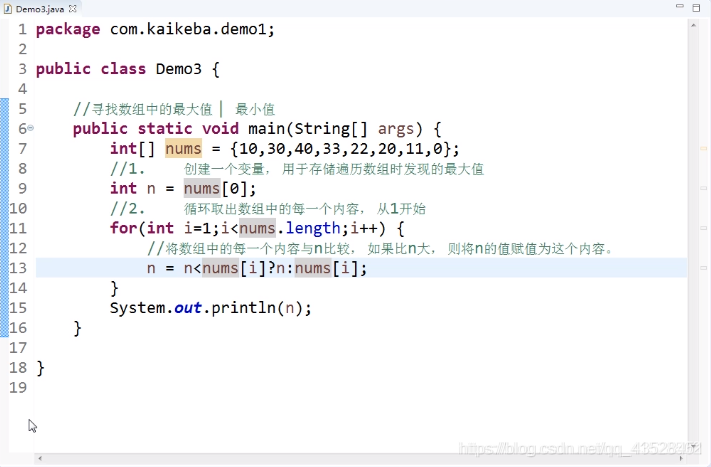Maximize the editor area view
The height and width of the screenshot is (467, 711).
point(696,8)
